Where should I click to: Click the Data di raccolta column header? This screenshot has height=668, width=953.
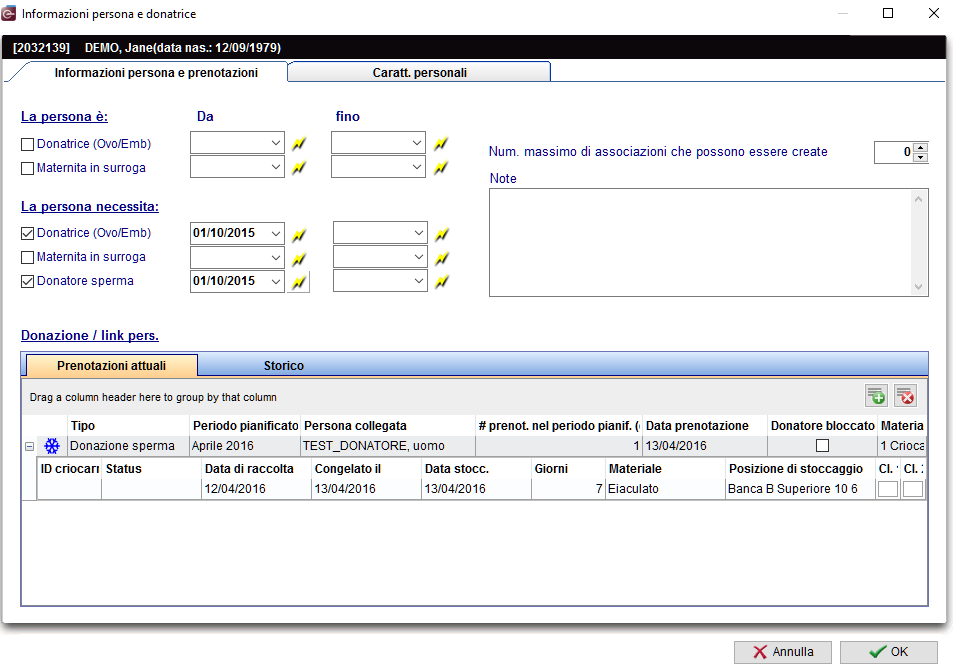[256, 469]
